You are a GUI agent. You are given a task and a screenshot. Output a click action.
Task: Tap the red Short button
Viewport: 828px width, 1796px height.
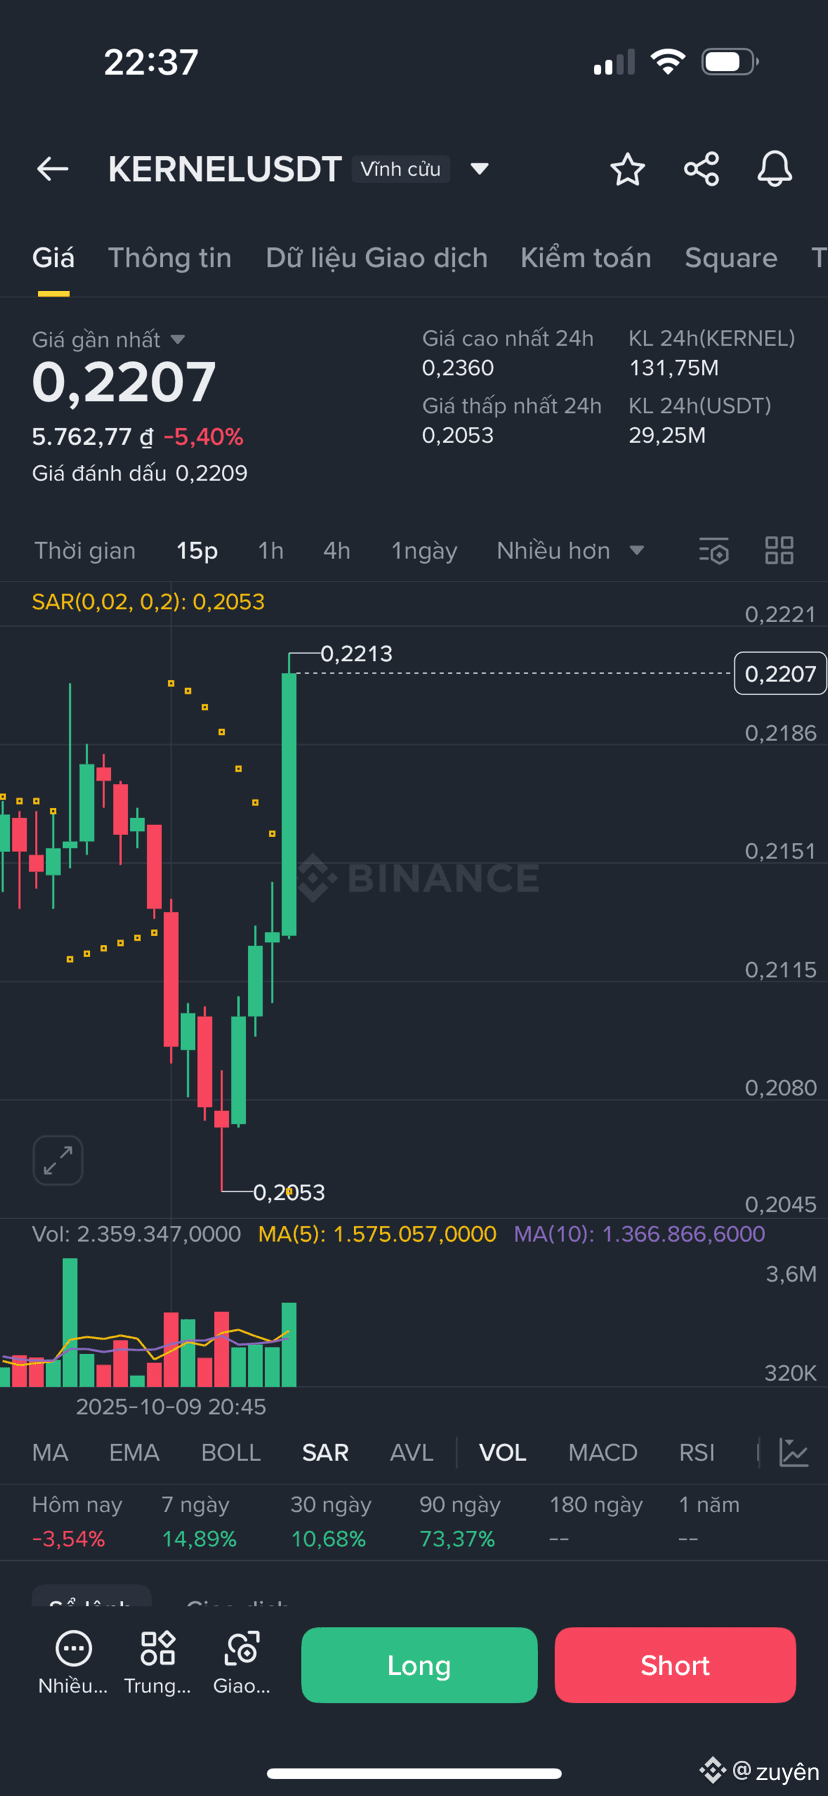(675, 1665)
